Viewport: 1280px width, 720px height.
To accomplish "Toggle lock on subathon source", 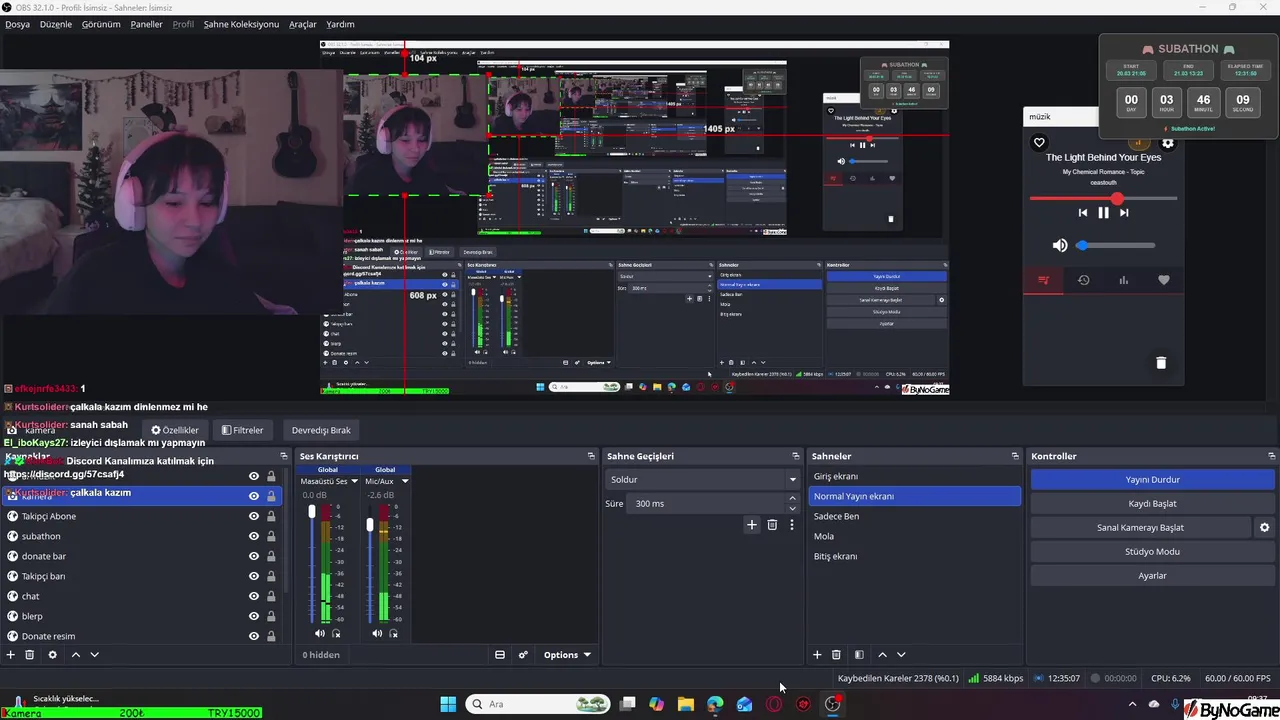I will pyautogui.click(x=271, y=536).
